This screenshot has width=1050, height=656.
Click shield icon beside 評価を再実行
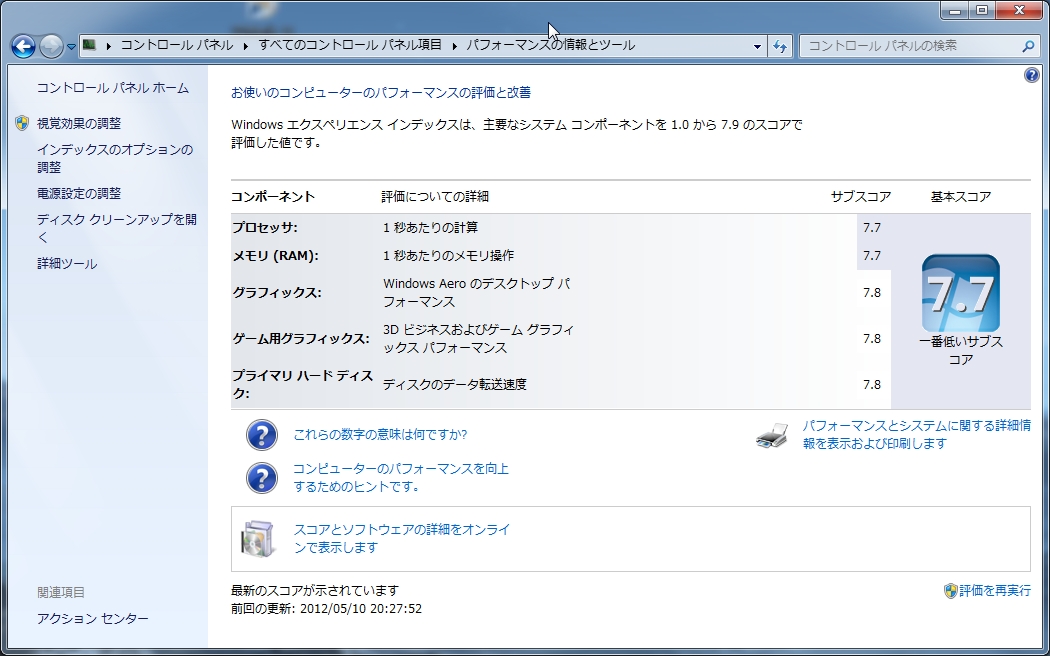[x=950, y=590]
